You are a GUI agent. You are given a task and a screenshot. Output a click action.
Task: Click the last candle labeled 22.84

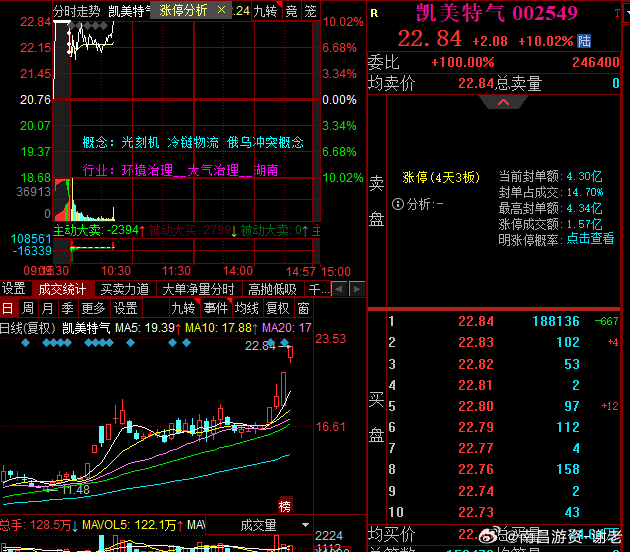[x=290, y=353]
